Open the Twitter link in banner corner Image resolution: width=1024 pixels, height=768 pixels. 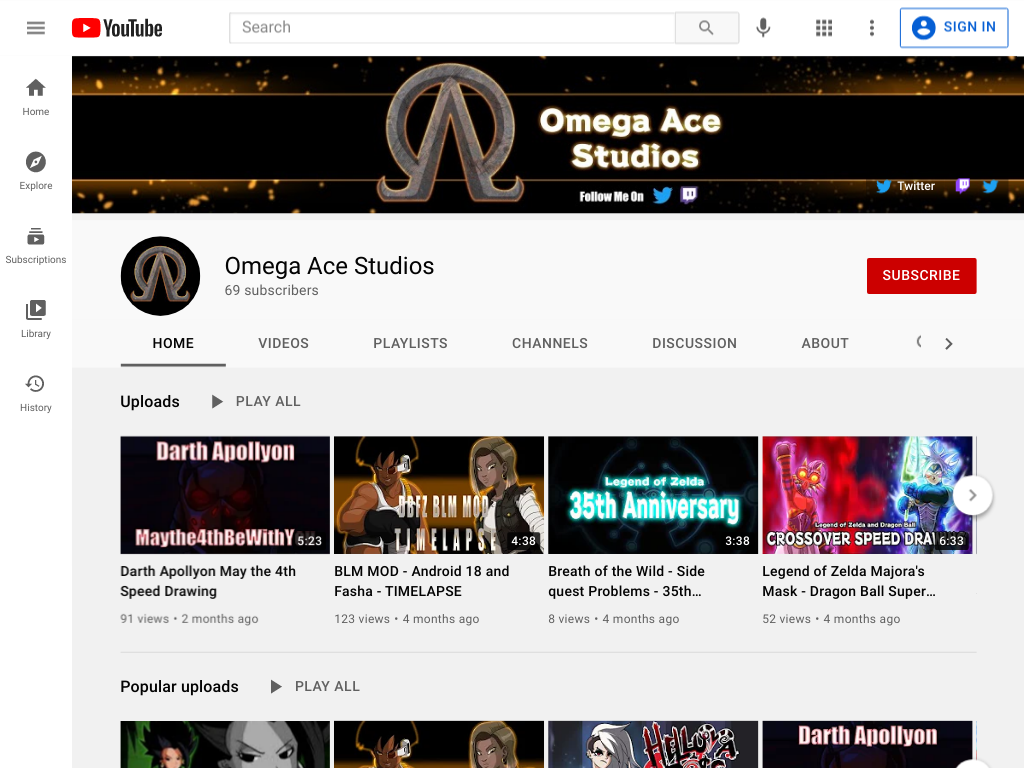[906, 186]
